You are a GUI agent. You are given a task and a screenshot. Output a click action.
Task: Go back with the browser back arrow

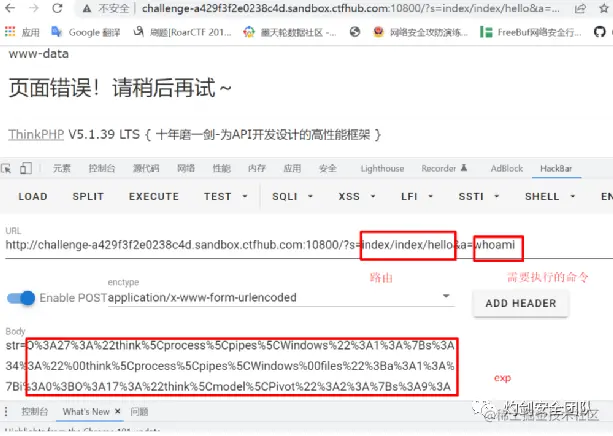[10, 8]
